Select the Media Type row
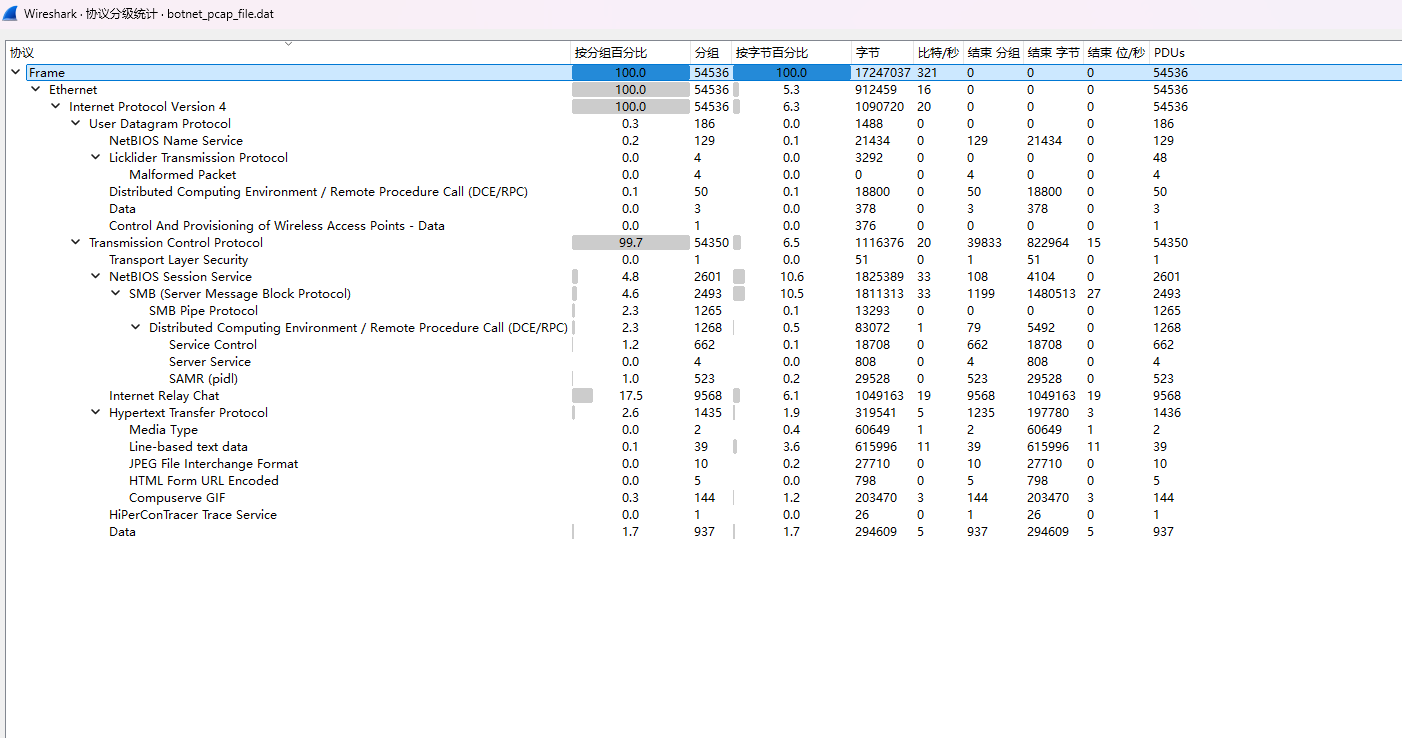The image size is (1402, 738). 703,430
